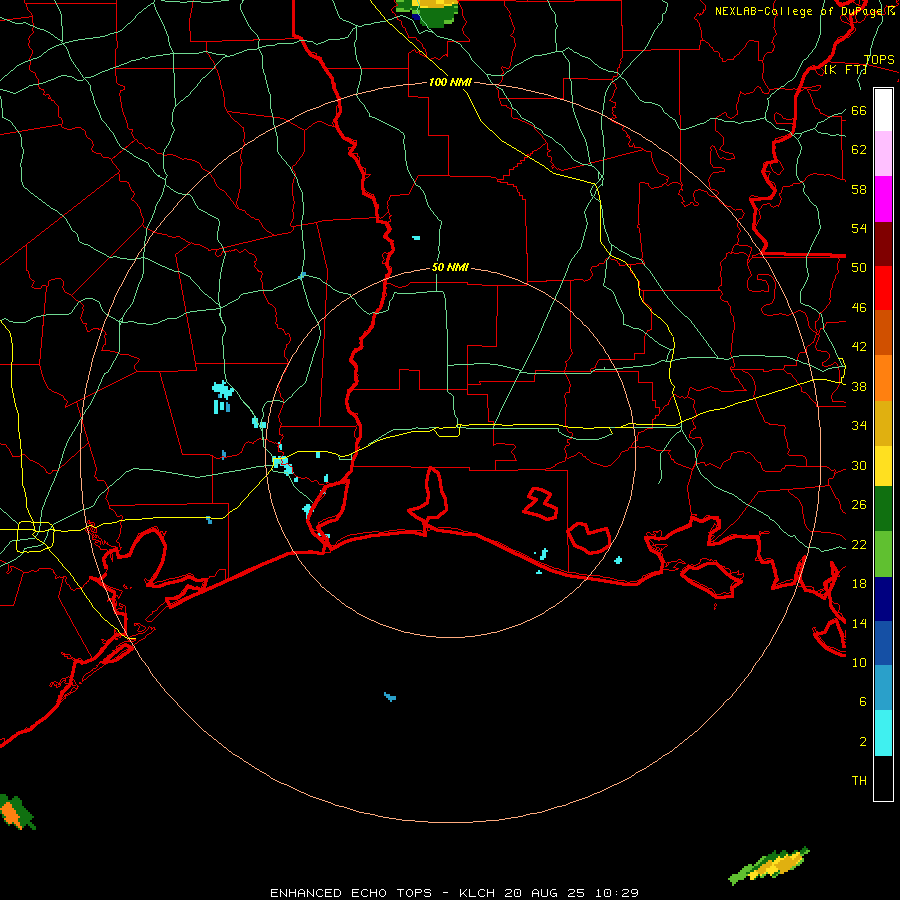Click the 100 NMI range ring label
This screenshot has width=900, height=900.
pos(450,82)
